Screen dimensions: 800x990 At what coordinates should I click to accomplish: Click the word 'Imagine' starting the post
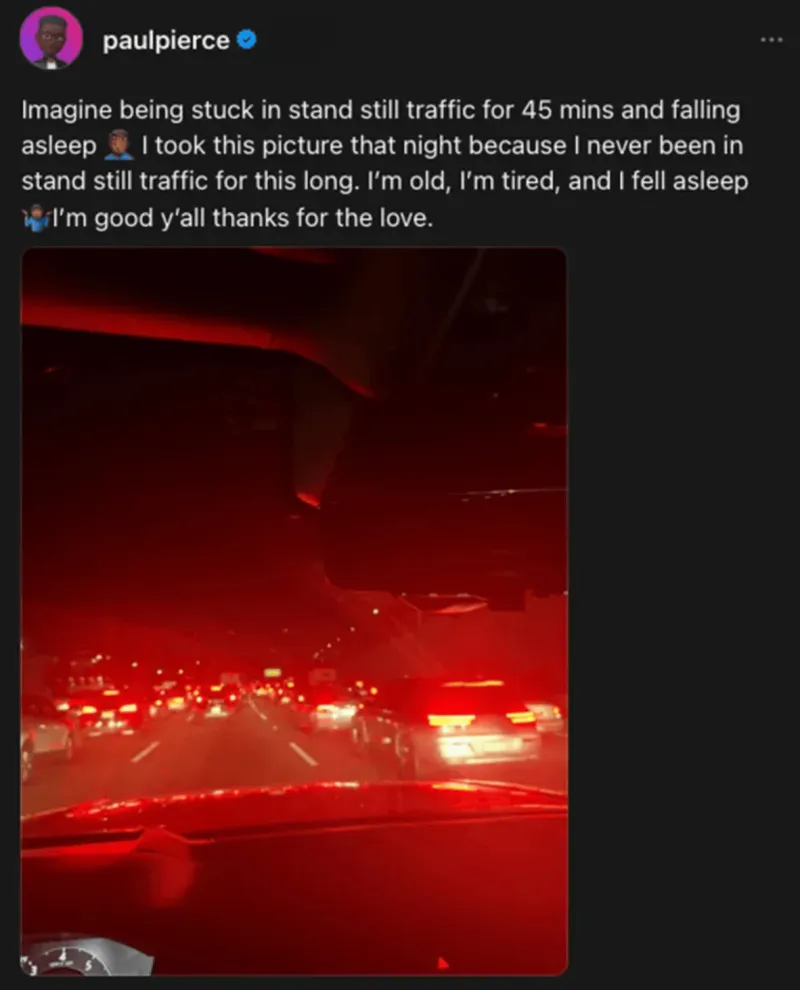point(67,111)
